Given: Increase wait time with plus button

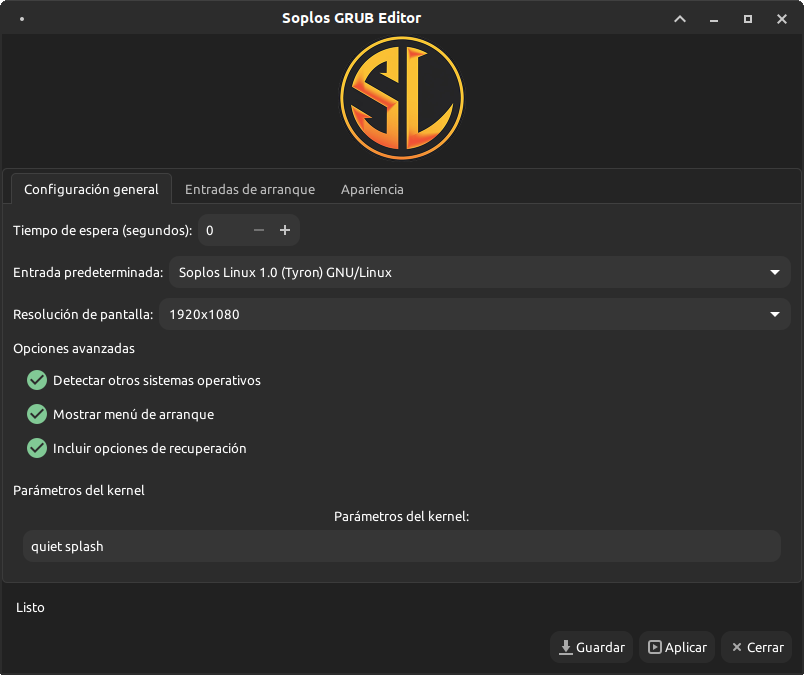Looking at the screenshot, I should click(x=285, y=230).
